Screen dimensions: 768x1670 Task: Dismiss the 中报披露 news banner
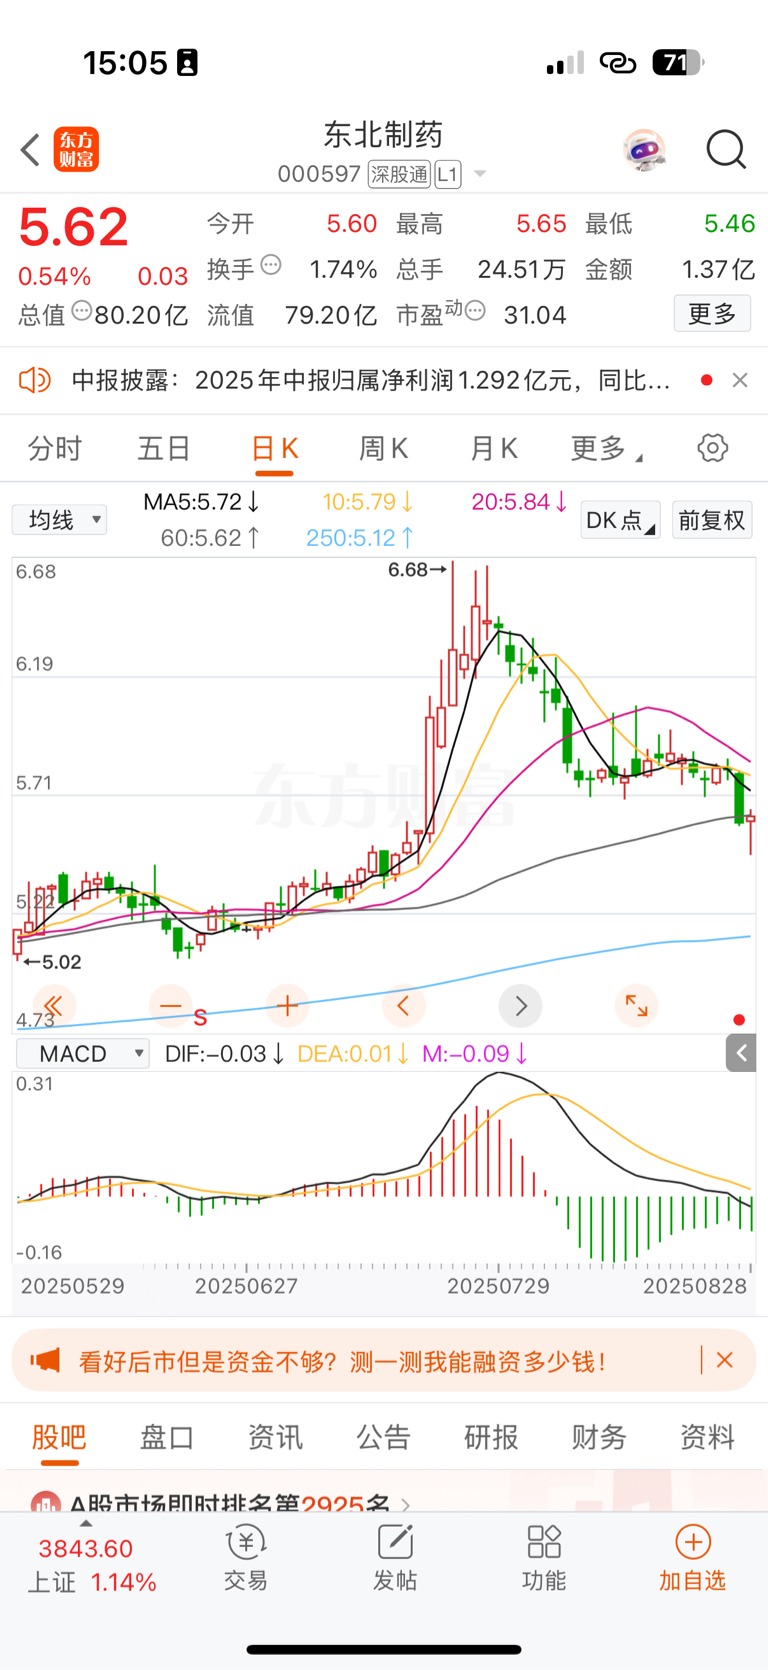pos(740,380)
